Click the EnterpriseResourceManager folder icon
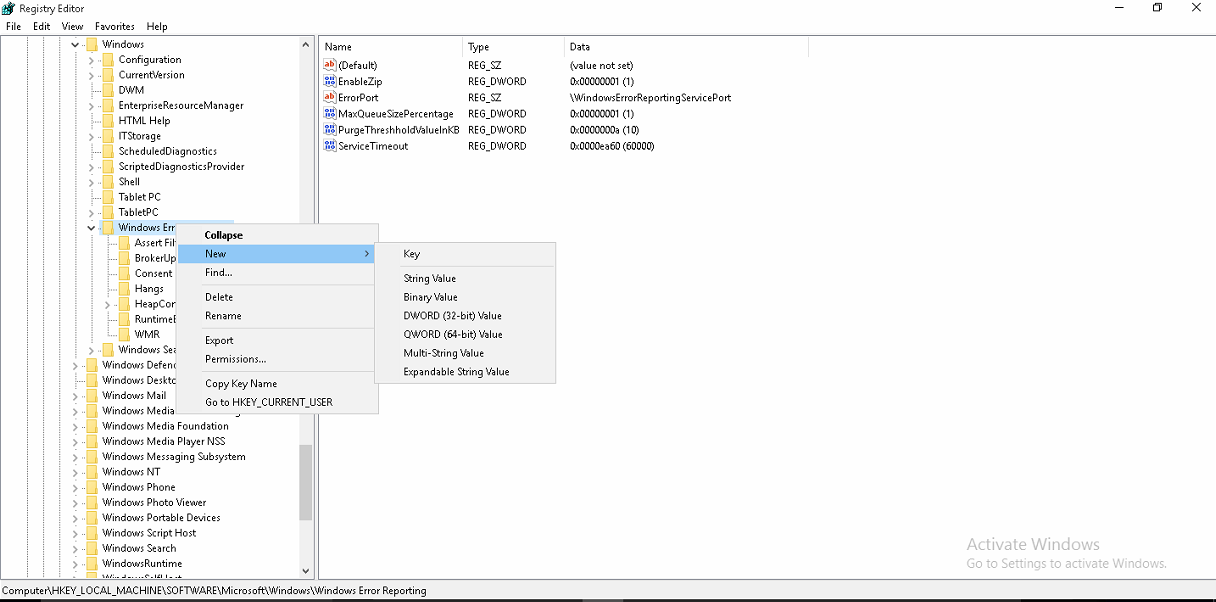This screenshot has width=1216, height=602. point(108,105)
